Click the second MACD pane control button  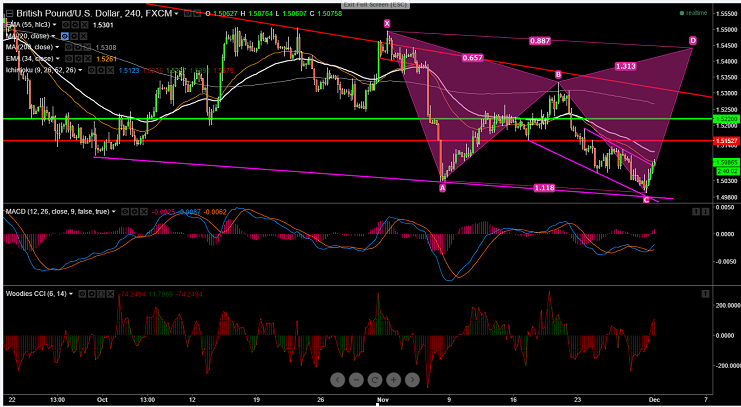[x=705, y=212]
